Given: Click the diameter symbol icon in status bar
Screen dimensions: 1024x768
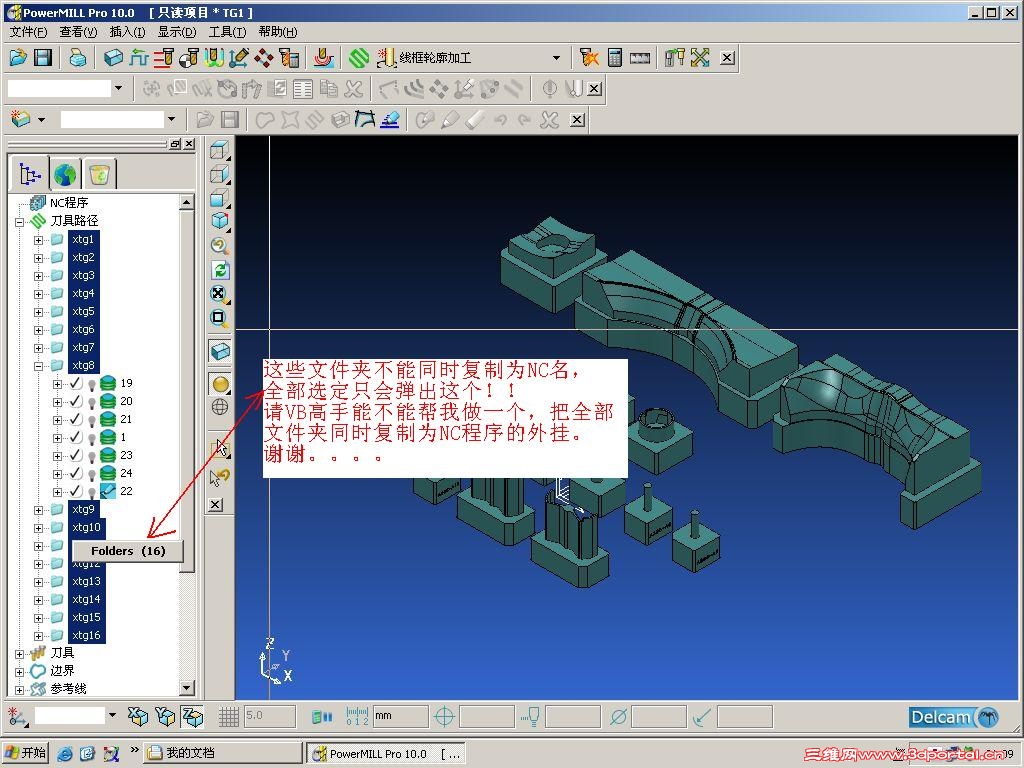Looking at the screenshot, I should pyautogui.click(x=618, y=717).
